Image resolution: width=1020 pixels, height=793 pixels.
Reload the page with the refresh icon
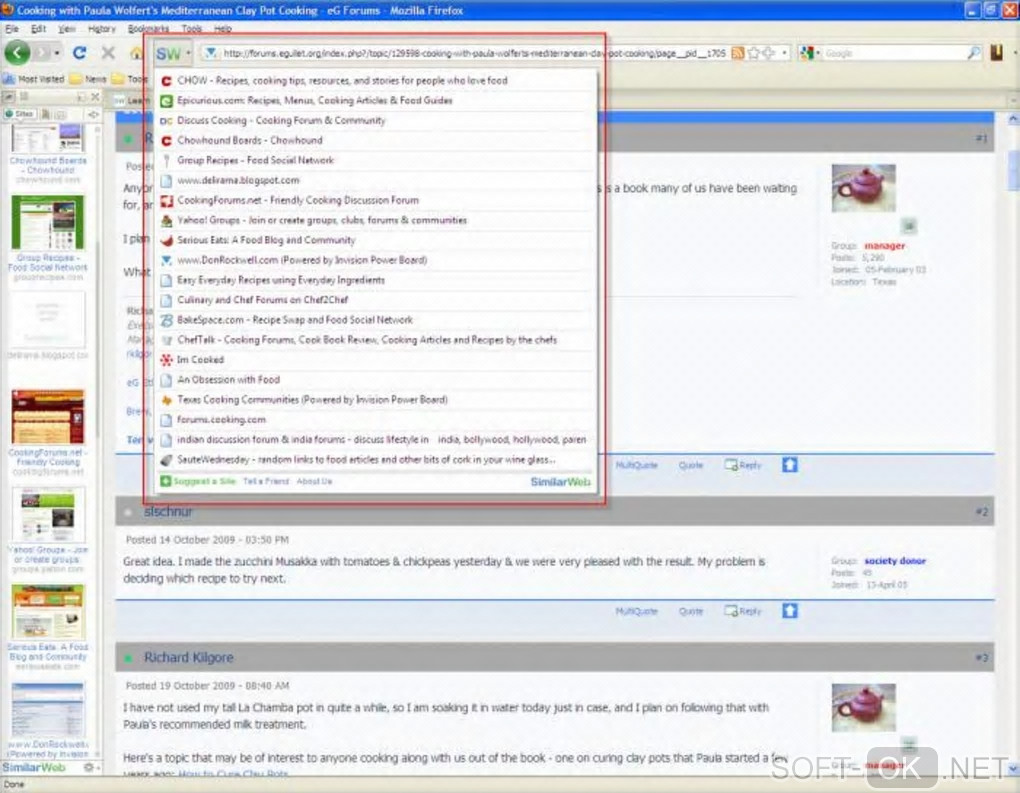pos(79,53)
